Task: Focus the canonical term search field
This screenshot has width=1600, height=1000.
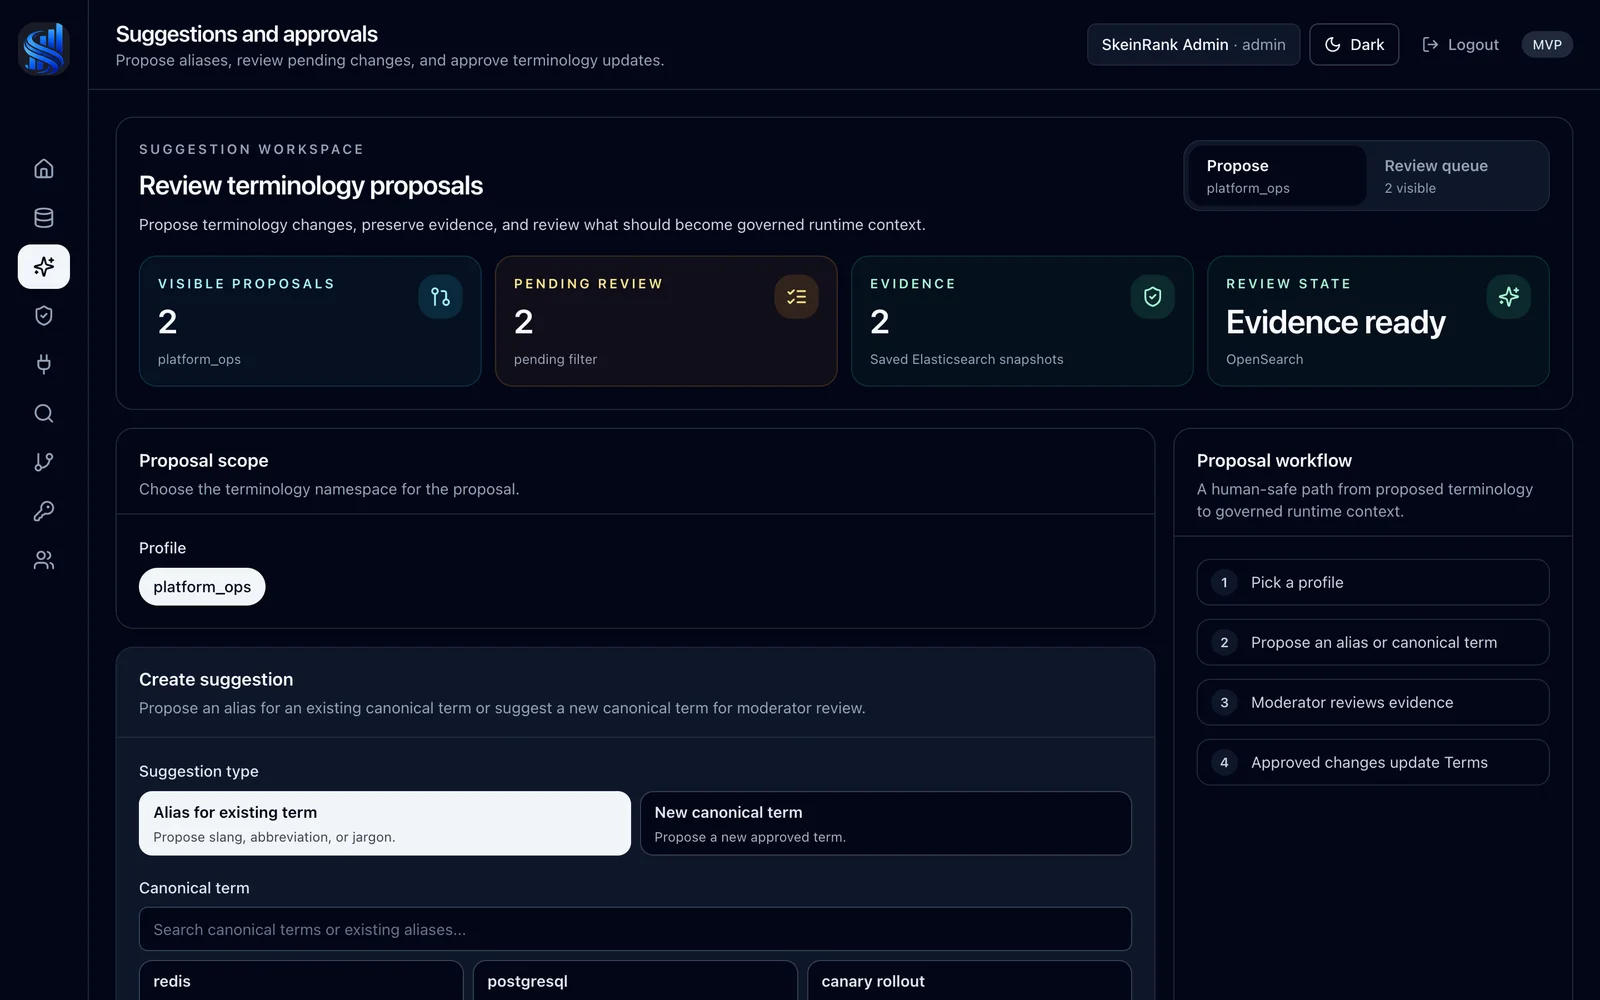Action: pyautogui.click(x=635, y=929)
